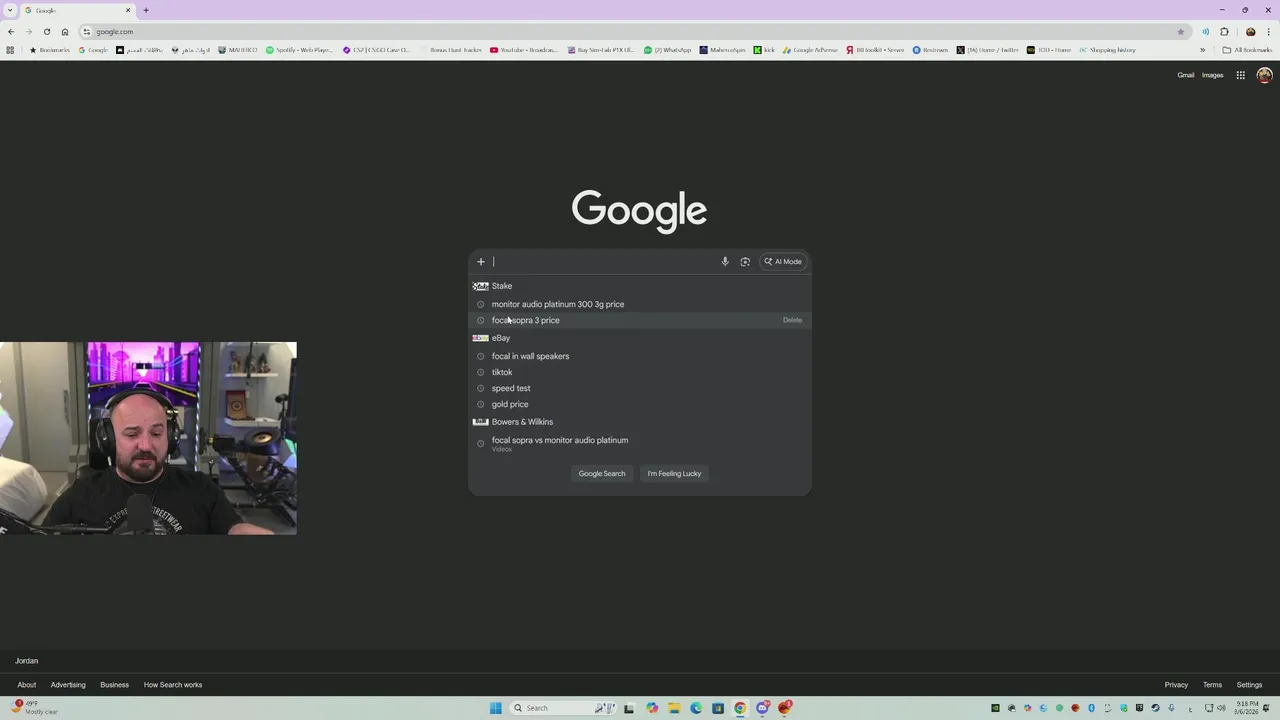The image size is (1280, 720).
Task: Open Chrome profile avatar in toolbar
Action: 1250,32
